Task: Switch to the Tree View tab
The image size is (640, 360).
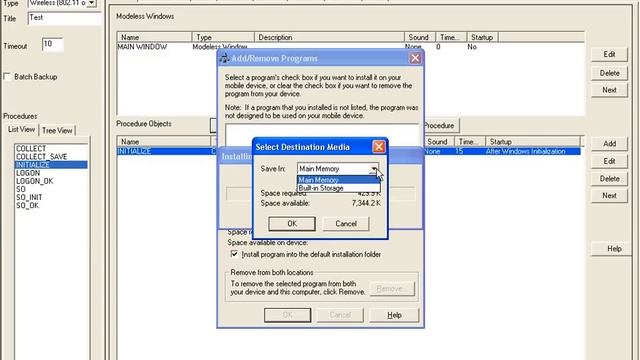Action: (57, 131)
